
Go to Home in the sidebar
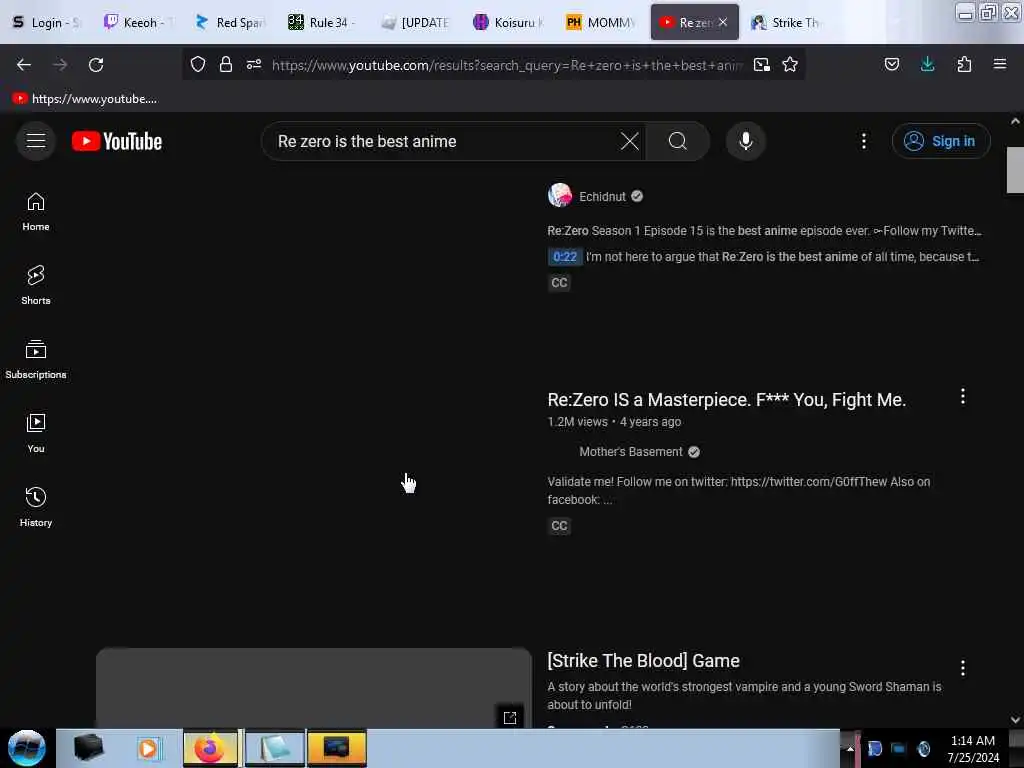tap(36, 212)
